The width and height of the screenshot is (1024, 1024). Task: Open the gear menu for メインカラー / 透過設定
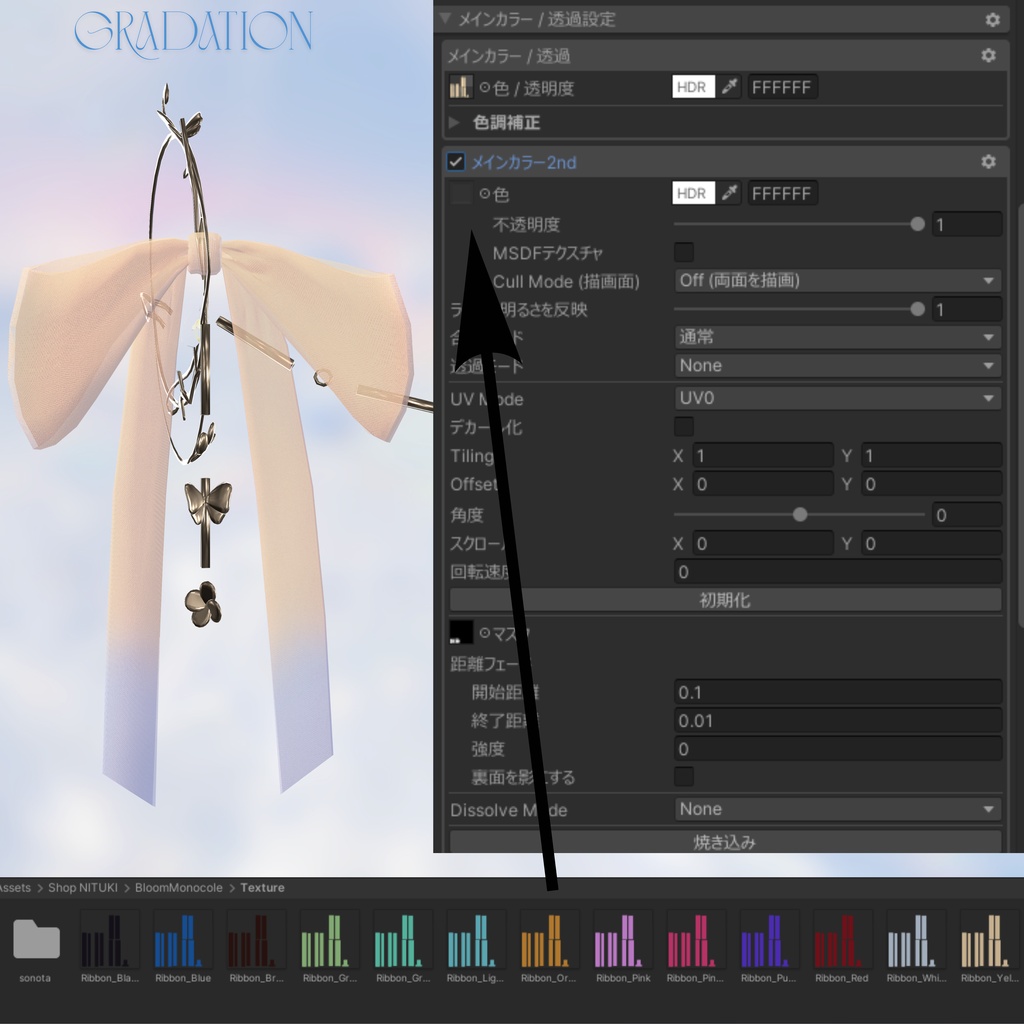pyautogui.click(x=992, y=20)
